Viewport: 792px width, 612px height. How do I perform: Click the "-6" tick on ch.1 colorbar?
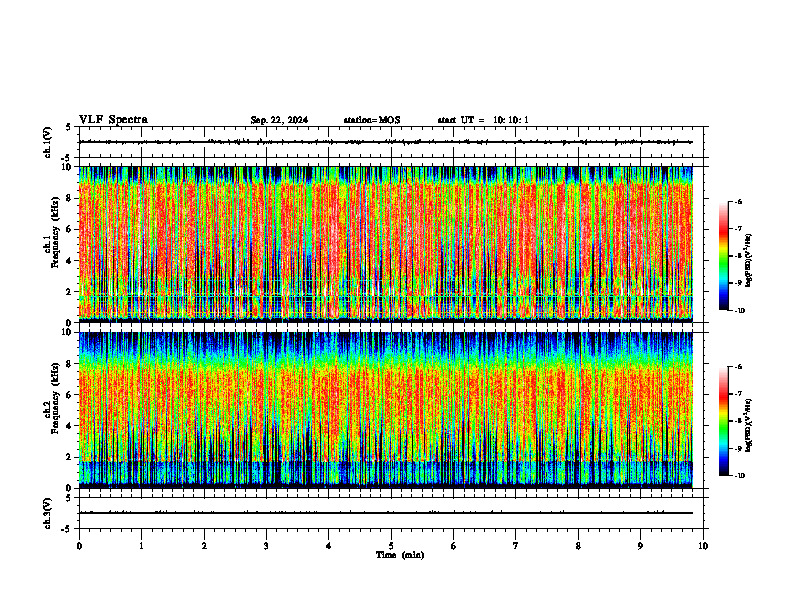pyautogui.click(x=739, y=202)
